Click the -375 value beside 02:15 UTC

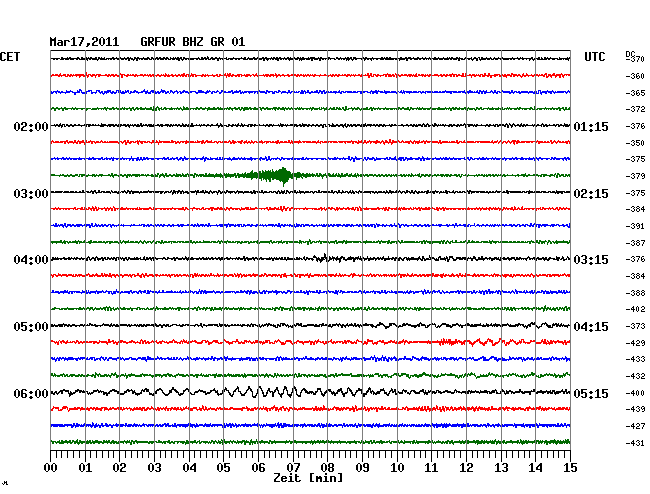tap(635, 193)
